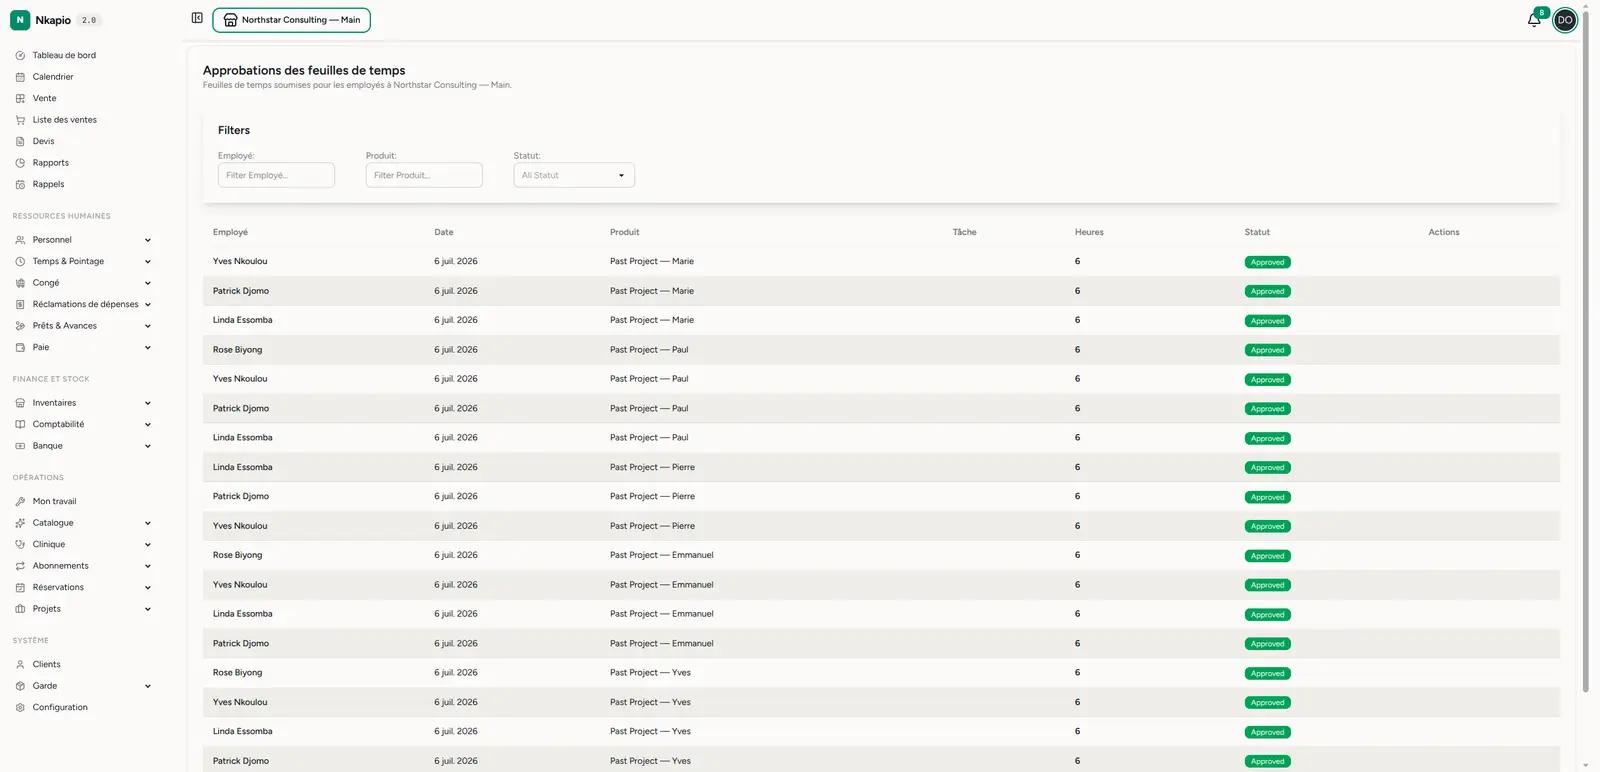Expand the Congé chevron

(x=148, y=283)
